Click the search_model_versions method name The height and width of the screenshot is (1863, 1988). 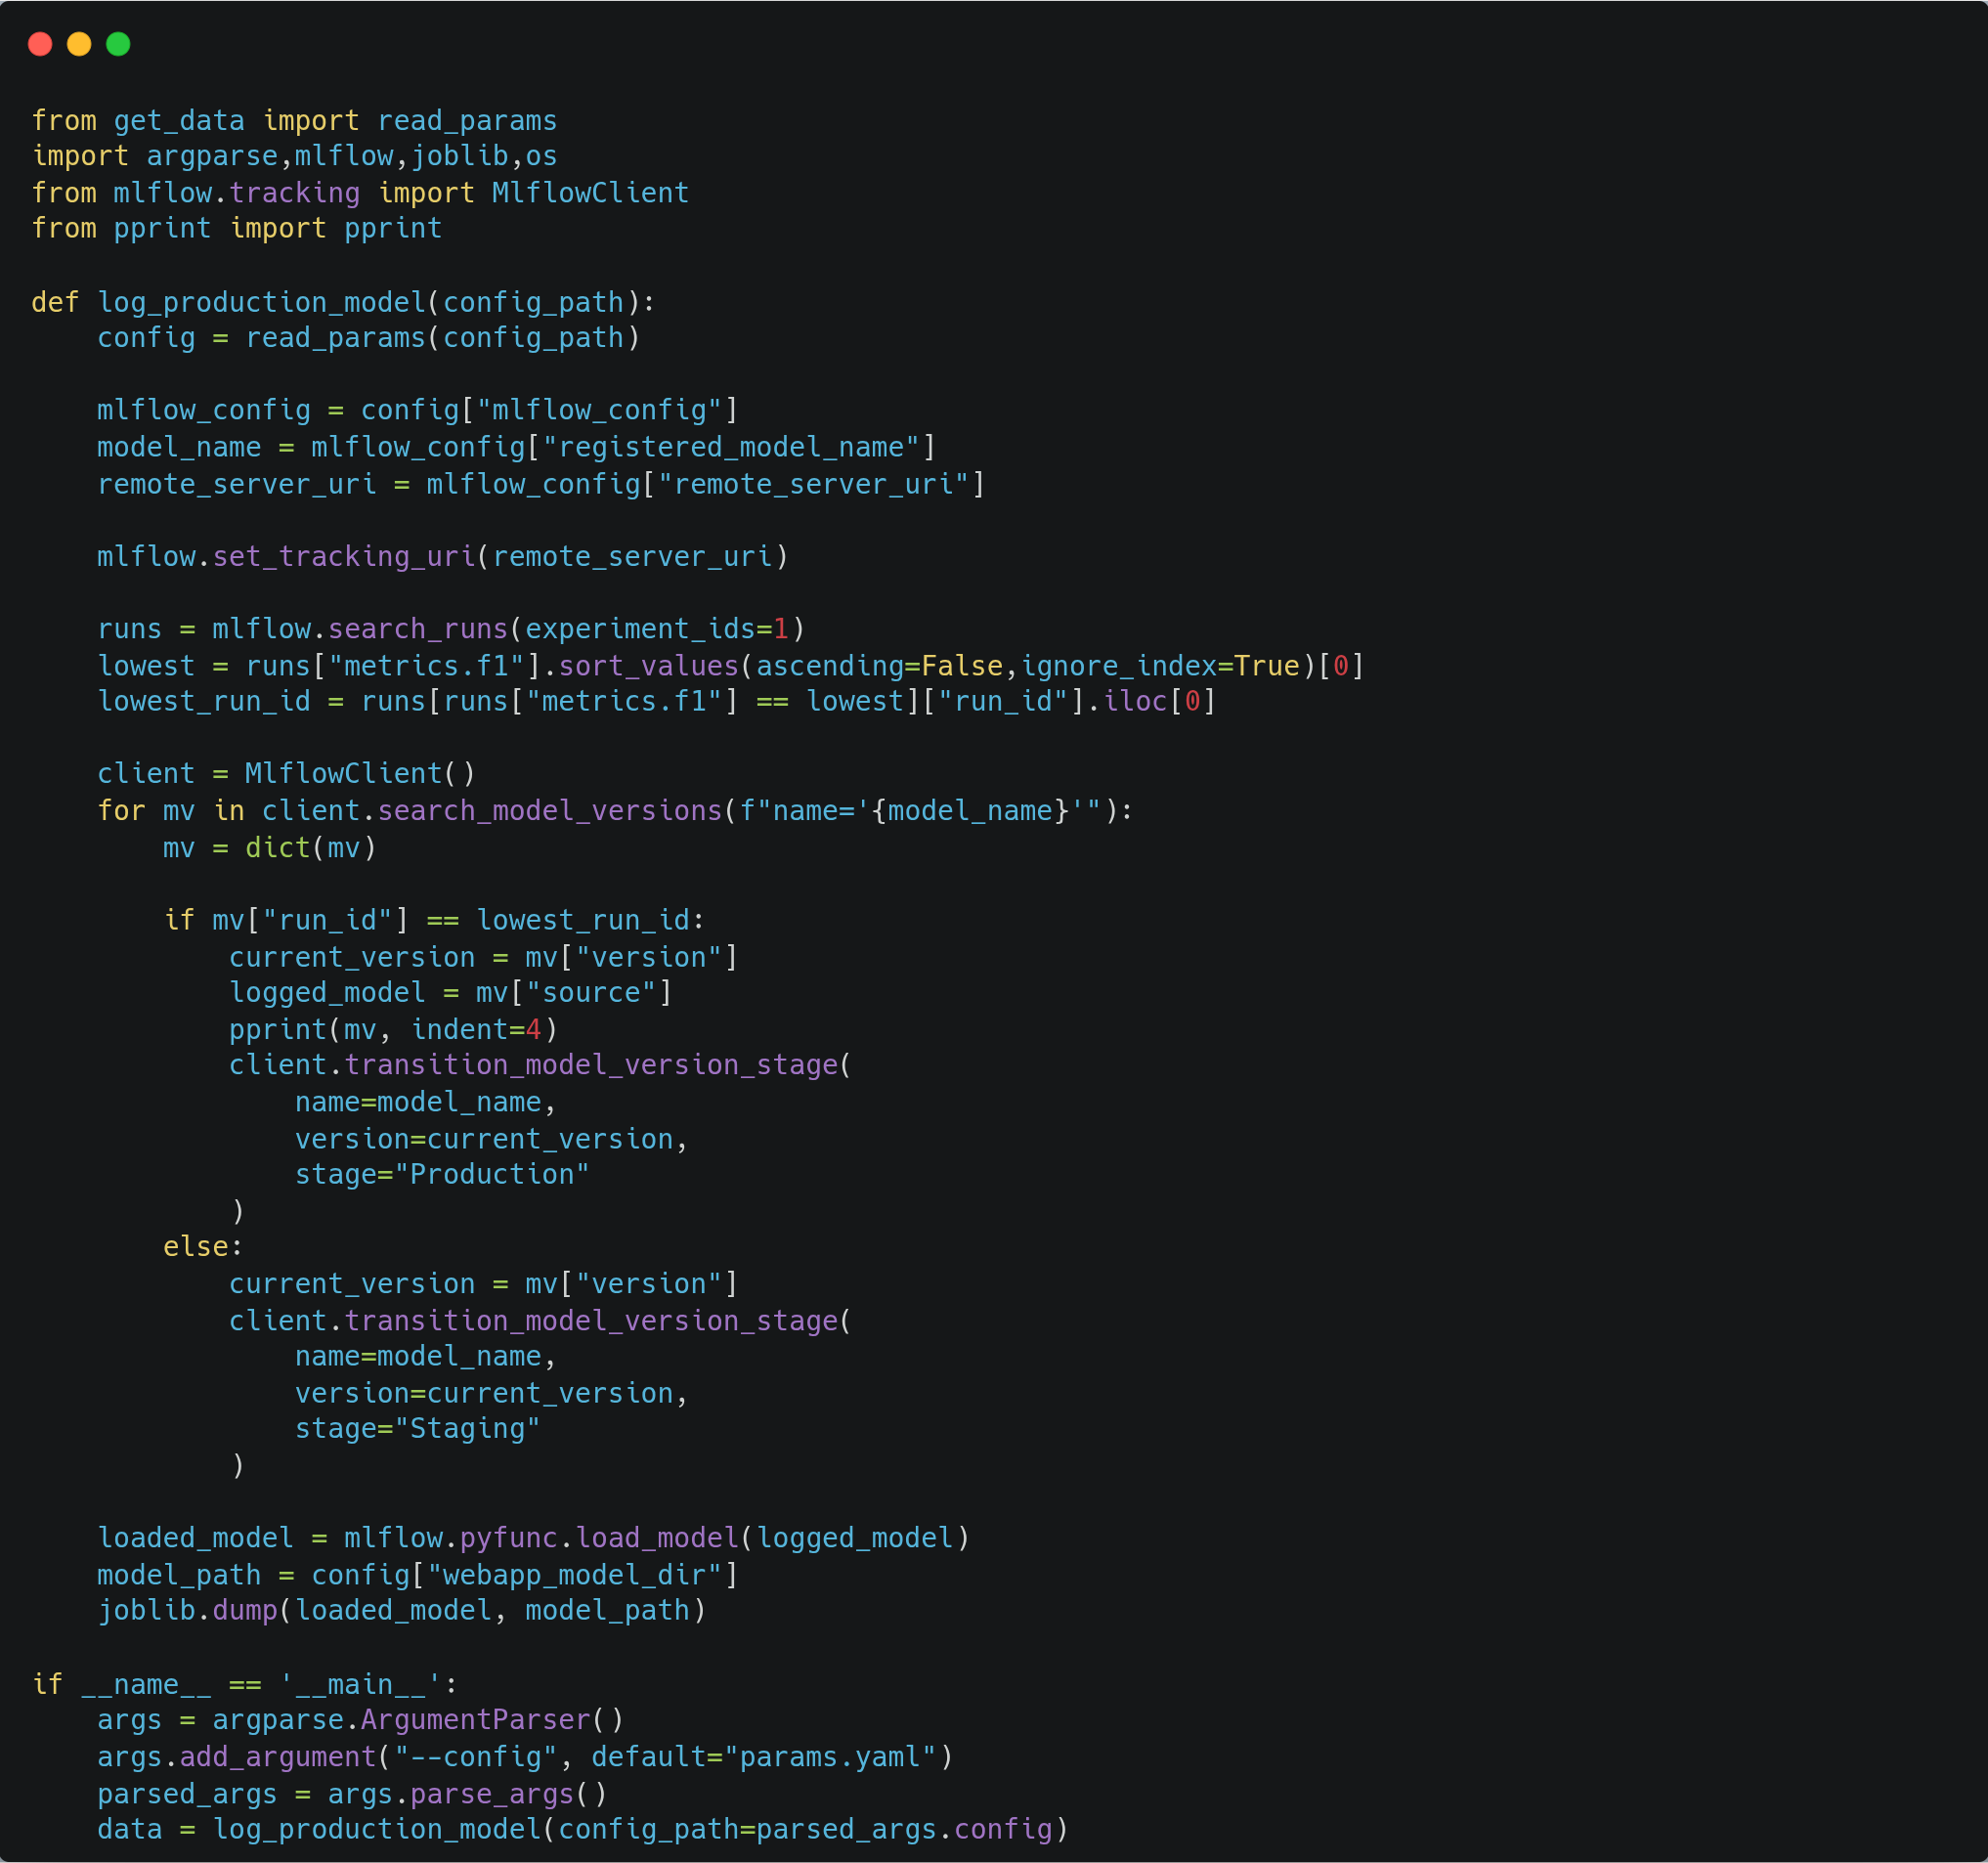tap(549, 811)
